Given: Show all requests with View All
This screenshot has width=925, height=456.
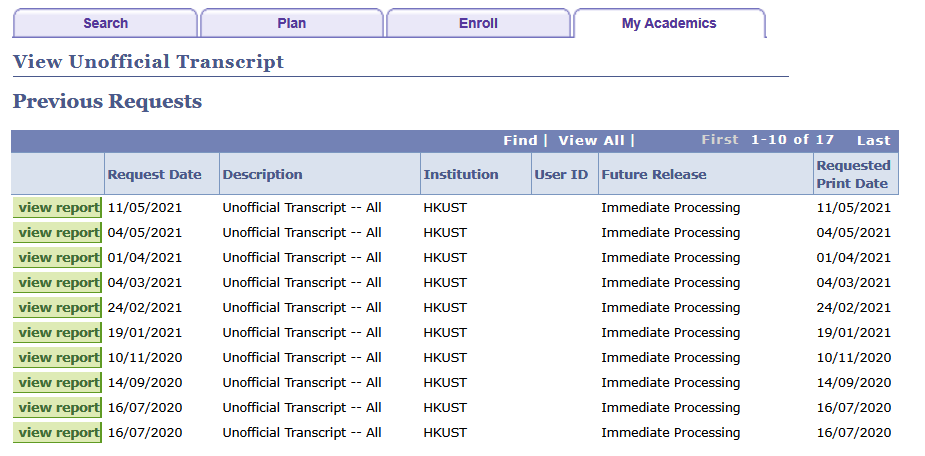Looking at the screenshot, I should pyautogui.click(x=591, y=140).
